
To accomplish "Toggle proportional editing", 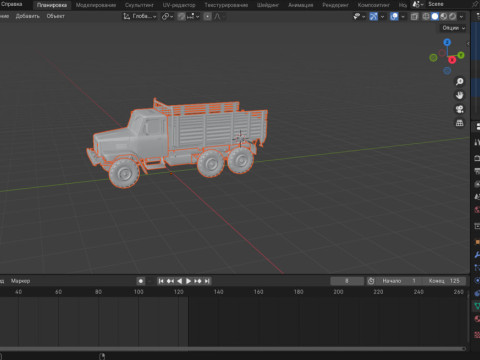I will click(x=207, y=16).
